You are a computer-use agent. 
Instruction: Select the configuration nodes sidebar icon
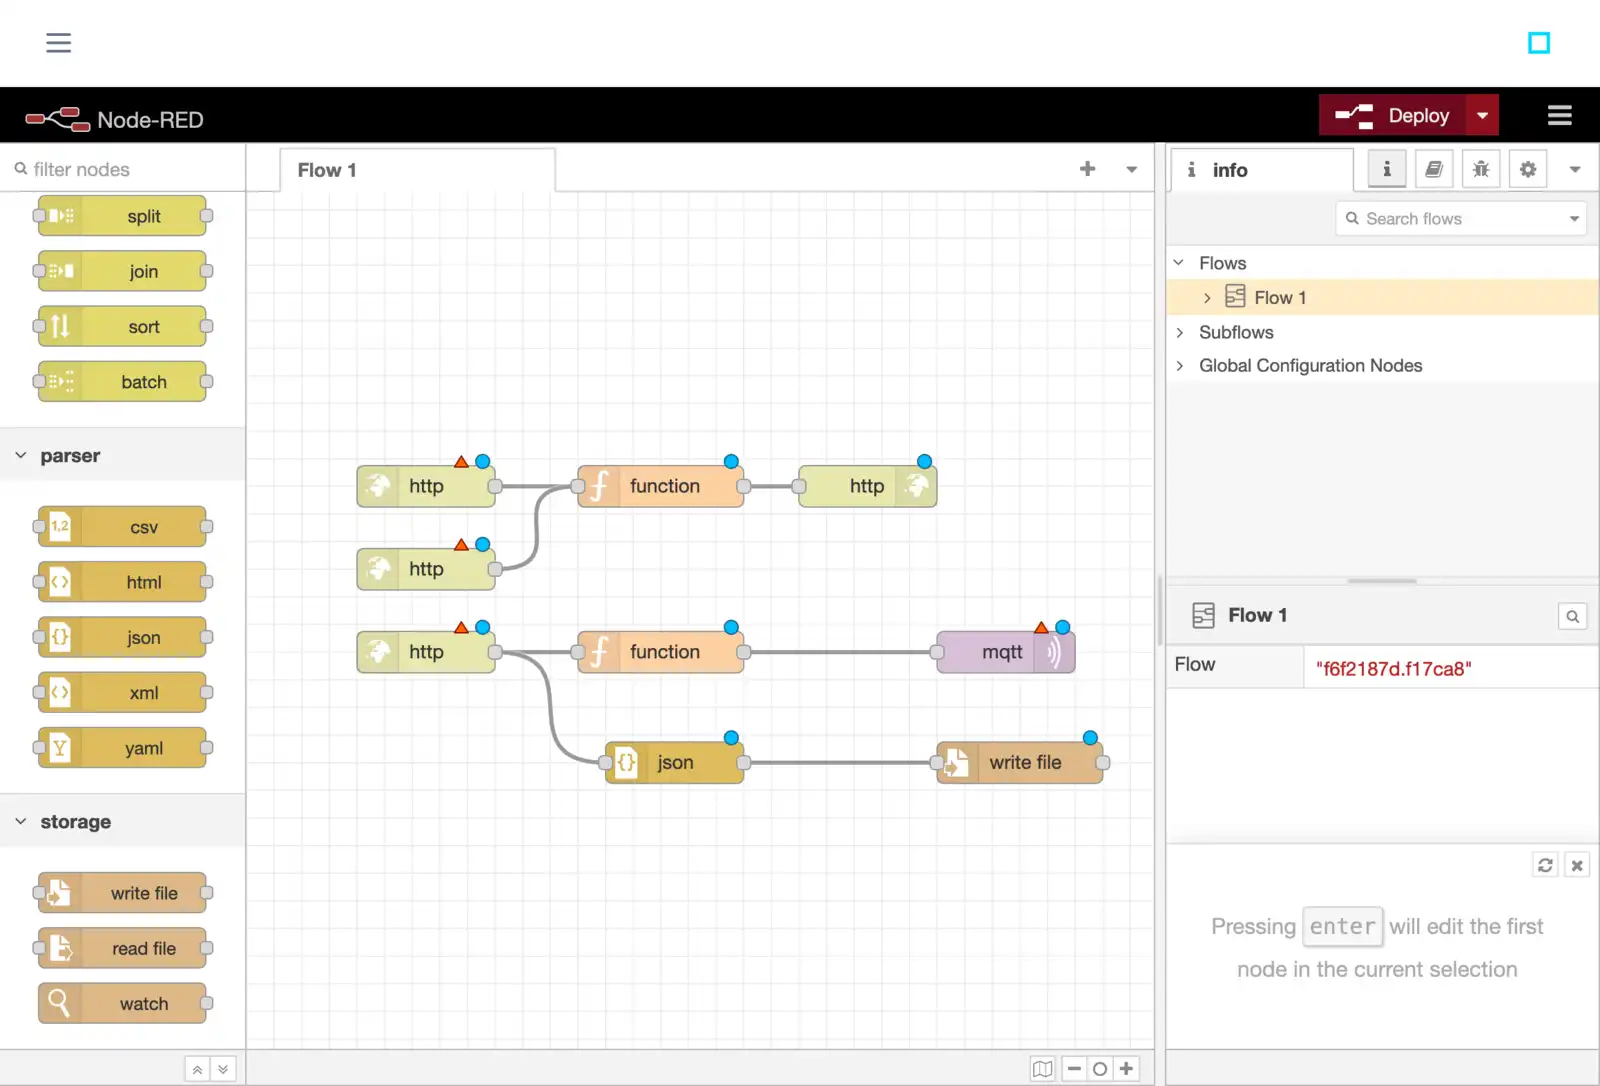tap(1527, 169)
